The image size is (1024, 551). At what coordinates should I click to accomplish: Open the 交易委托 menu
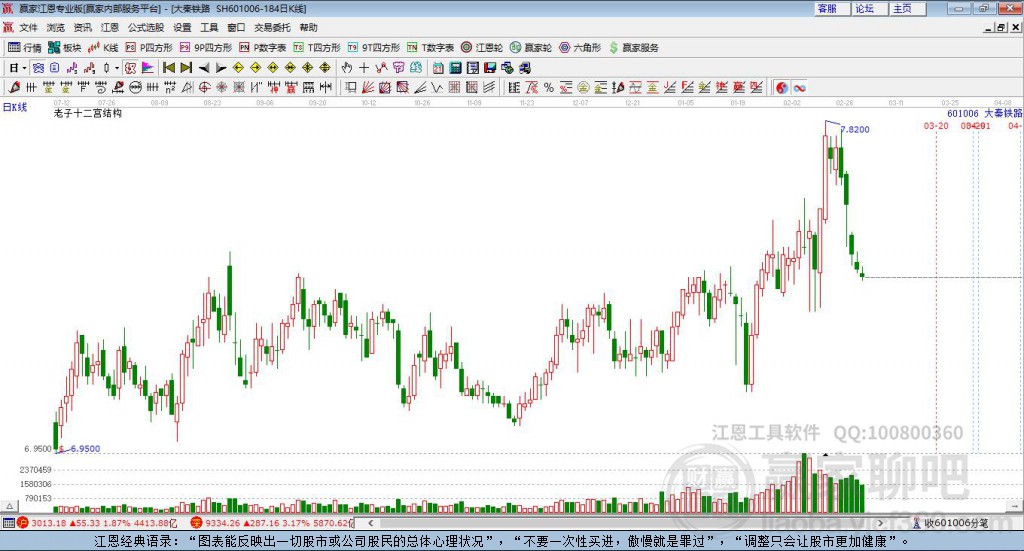click(x=272, y=27)
